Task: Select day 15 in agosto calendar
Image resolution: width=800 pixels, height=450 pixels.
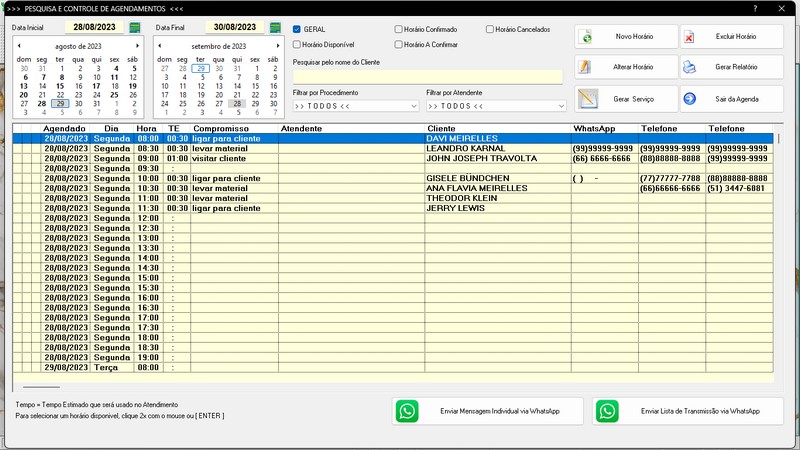Action: click(x=60, y=86)
